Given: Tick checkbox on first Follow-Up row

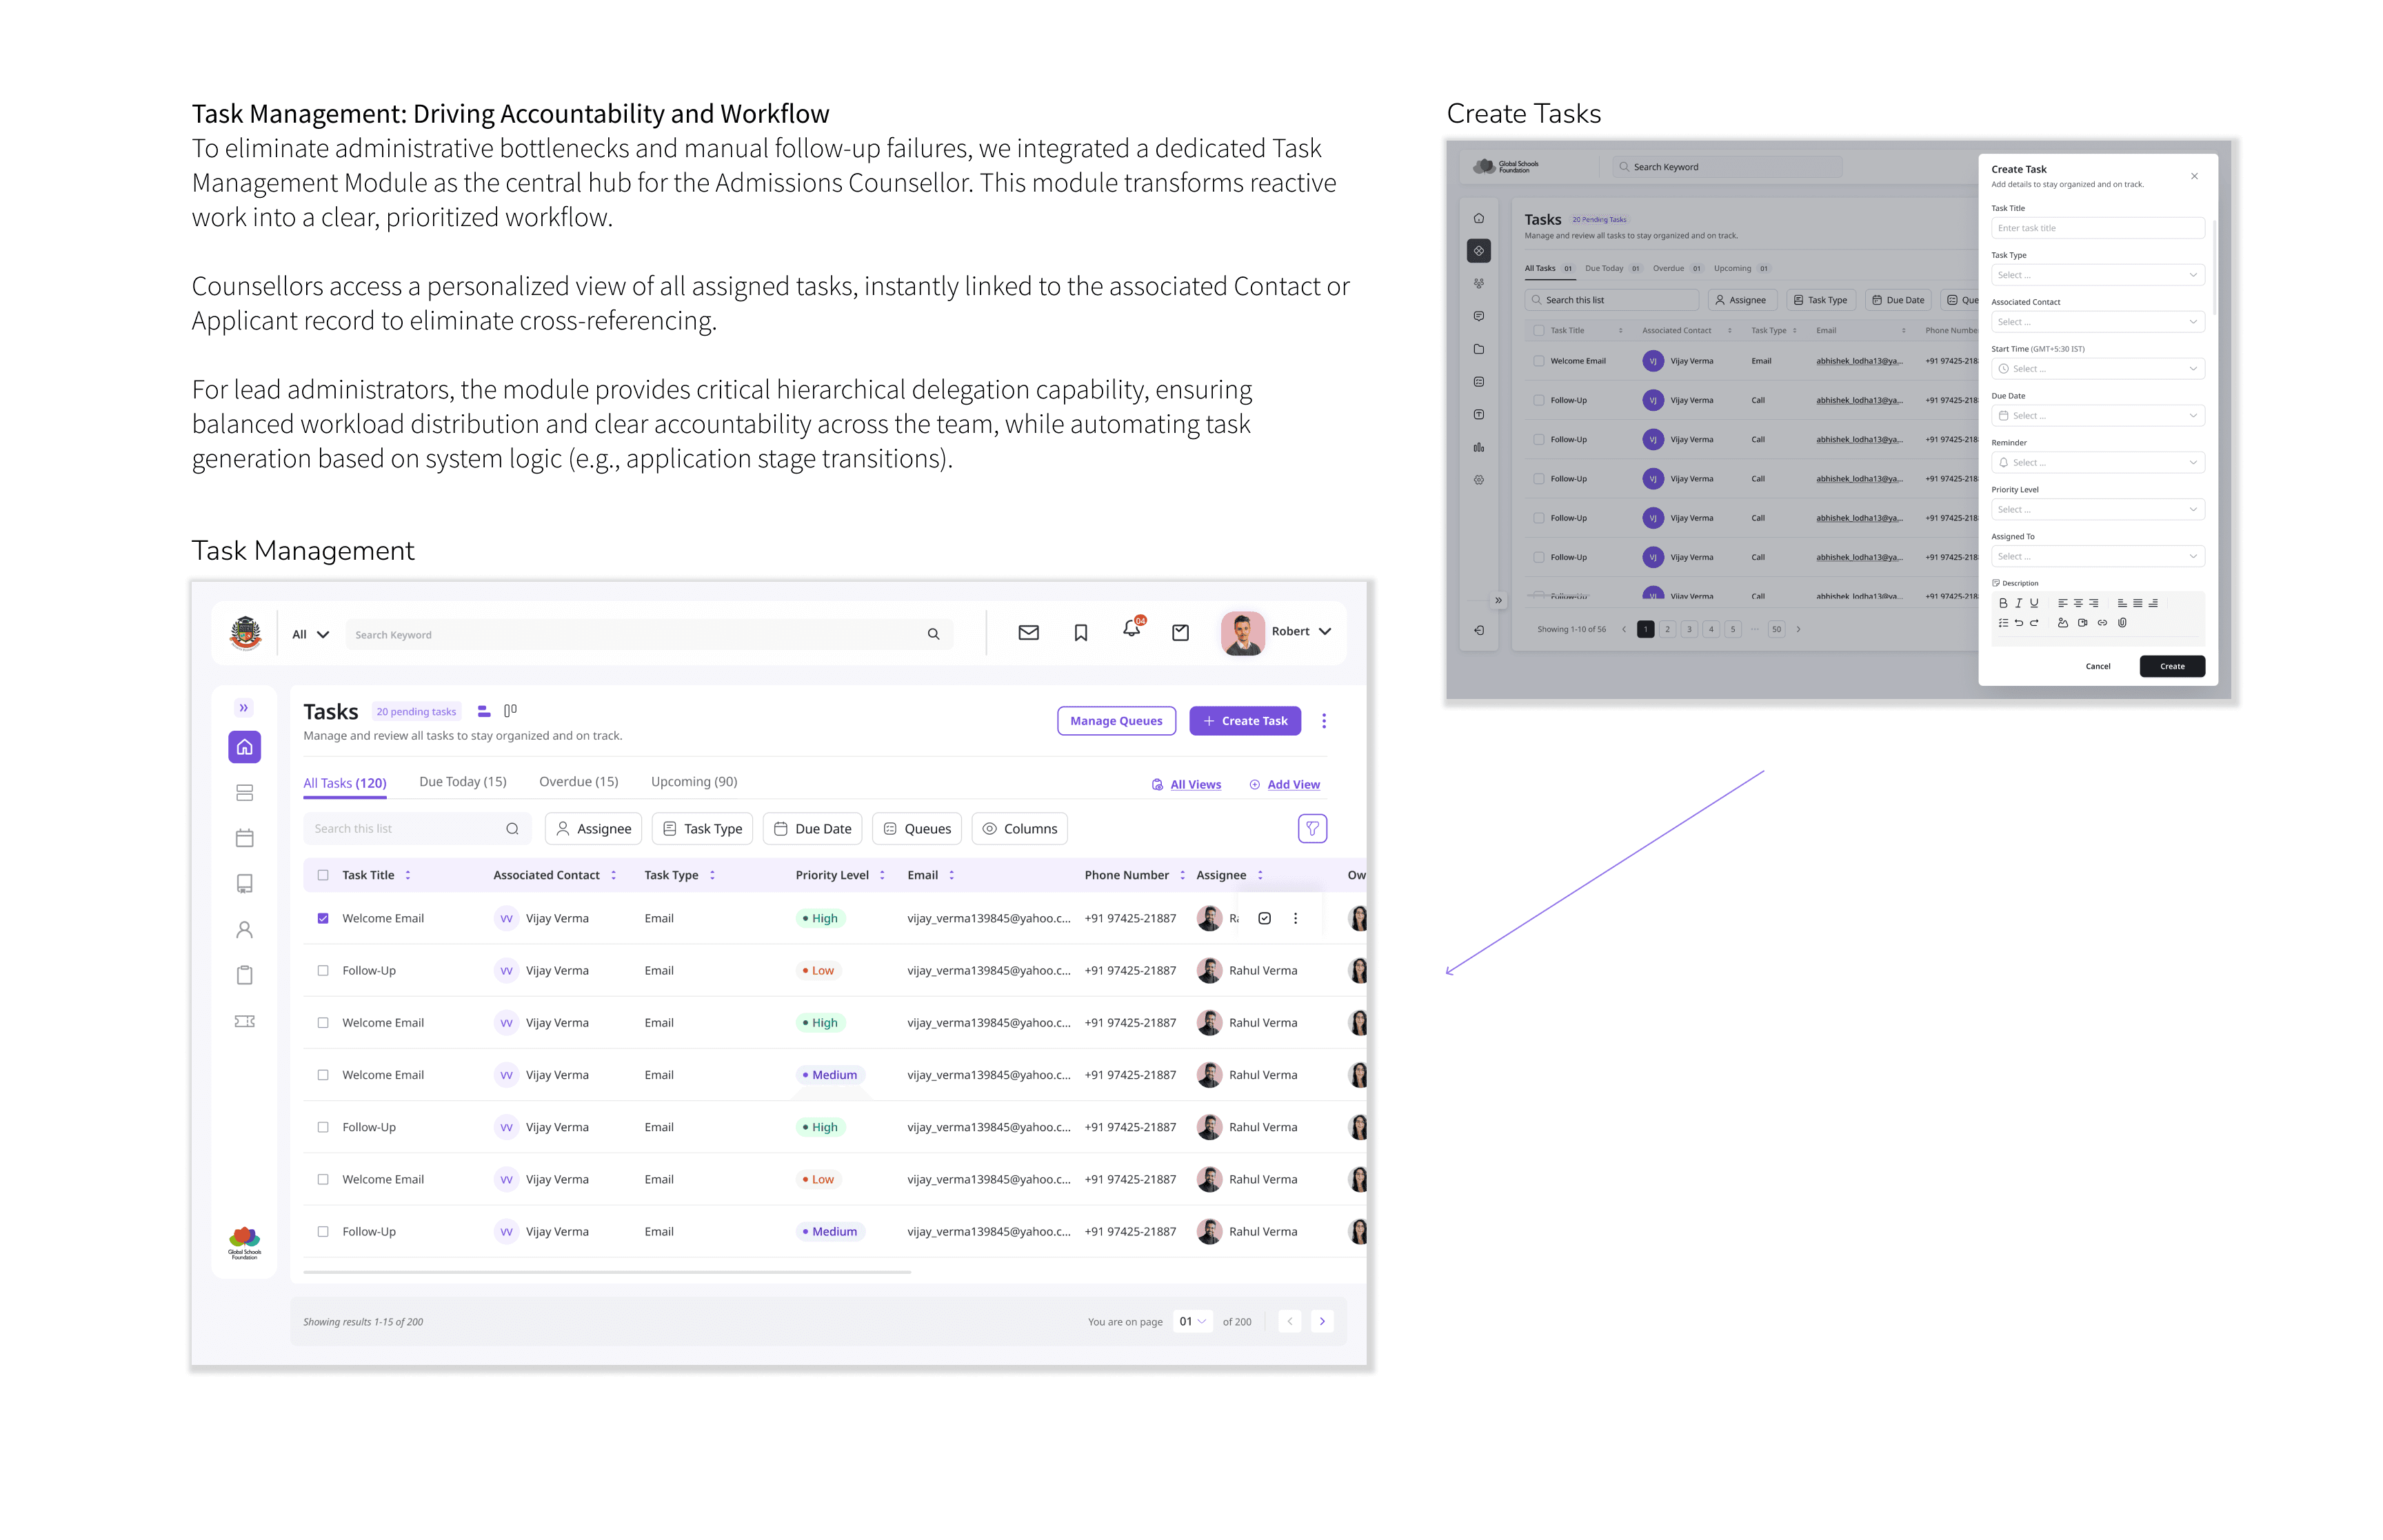Looking at the screenshot, I should tap(323, 970).
